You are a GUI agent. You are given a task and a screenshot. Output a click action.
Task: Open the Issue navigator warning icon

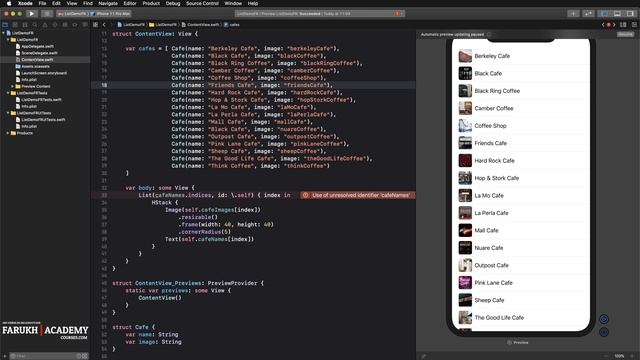45,25
